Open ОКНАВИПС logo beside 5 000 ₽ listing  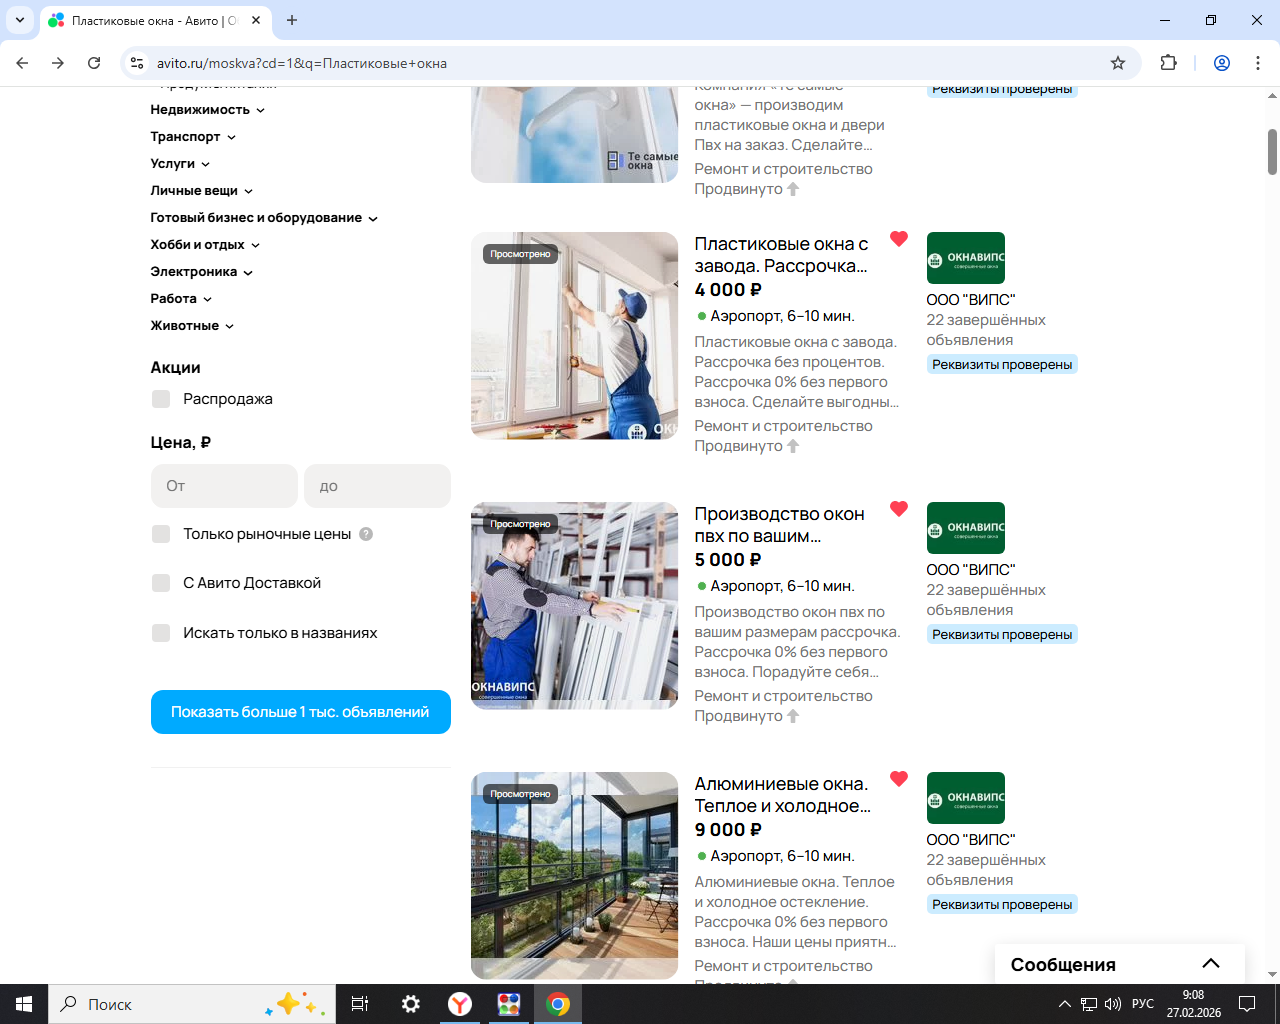click(x=966, y=528)
